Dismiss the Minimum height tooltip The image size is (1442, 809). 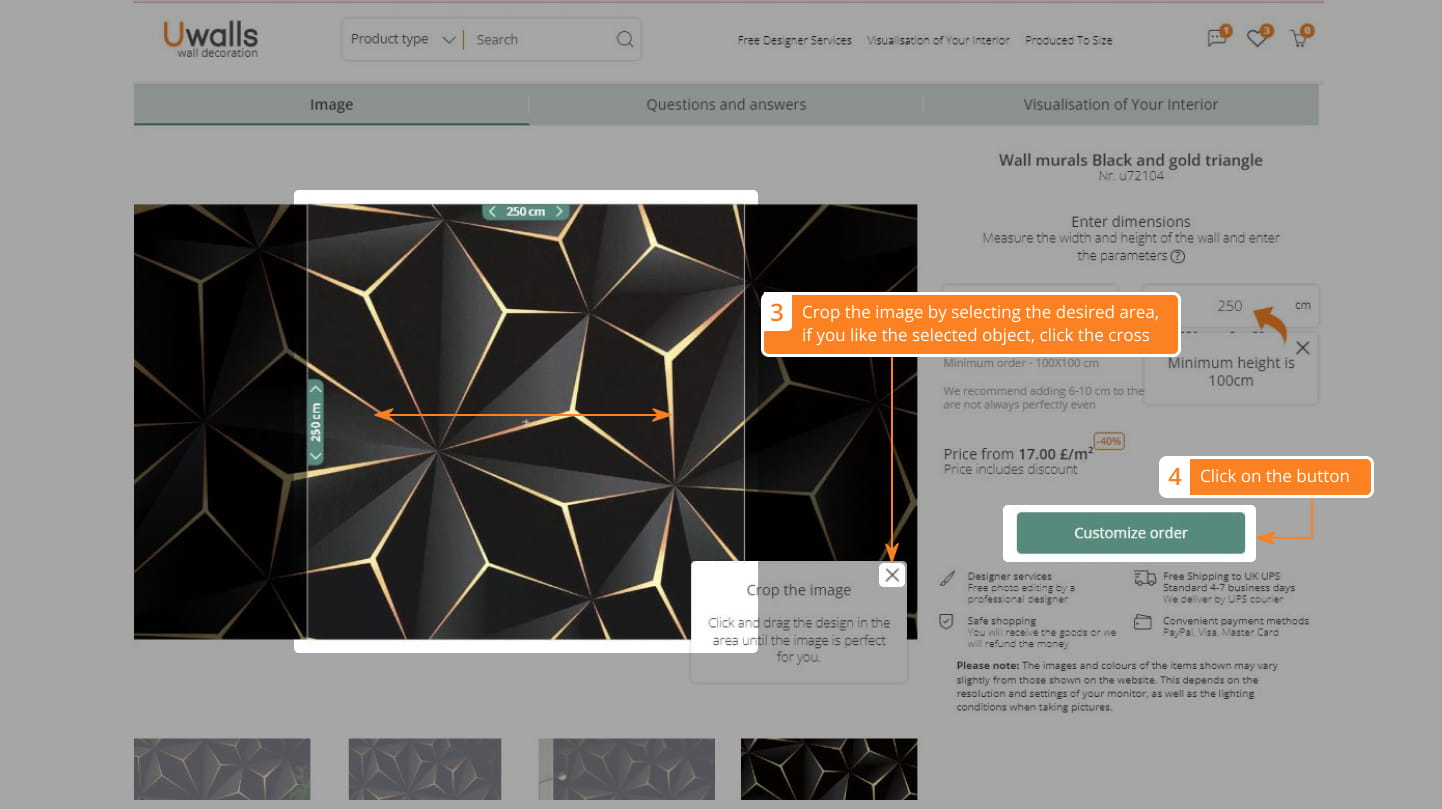coord(1302,348)
